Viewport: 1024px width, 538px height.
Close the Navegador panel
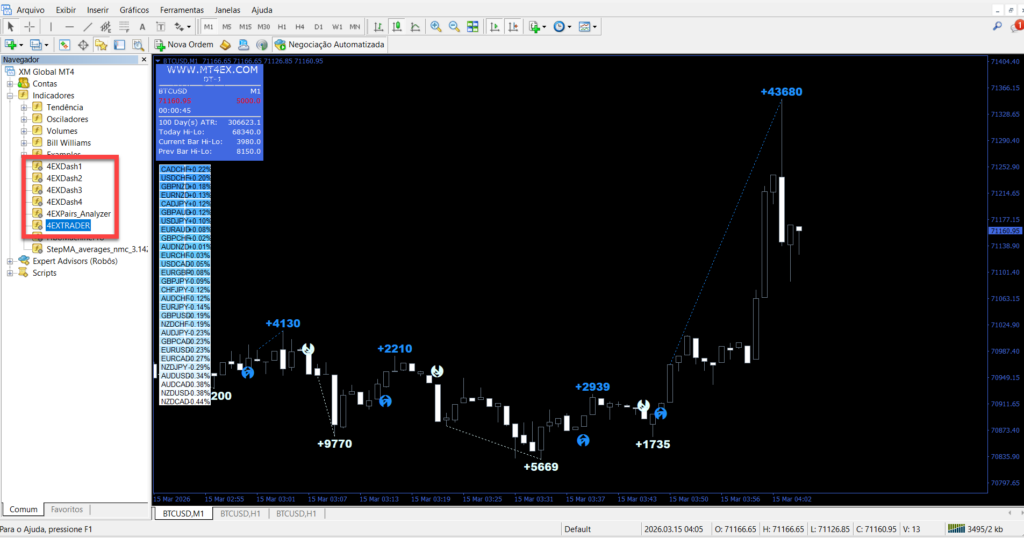[144, 59]
